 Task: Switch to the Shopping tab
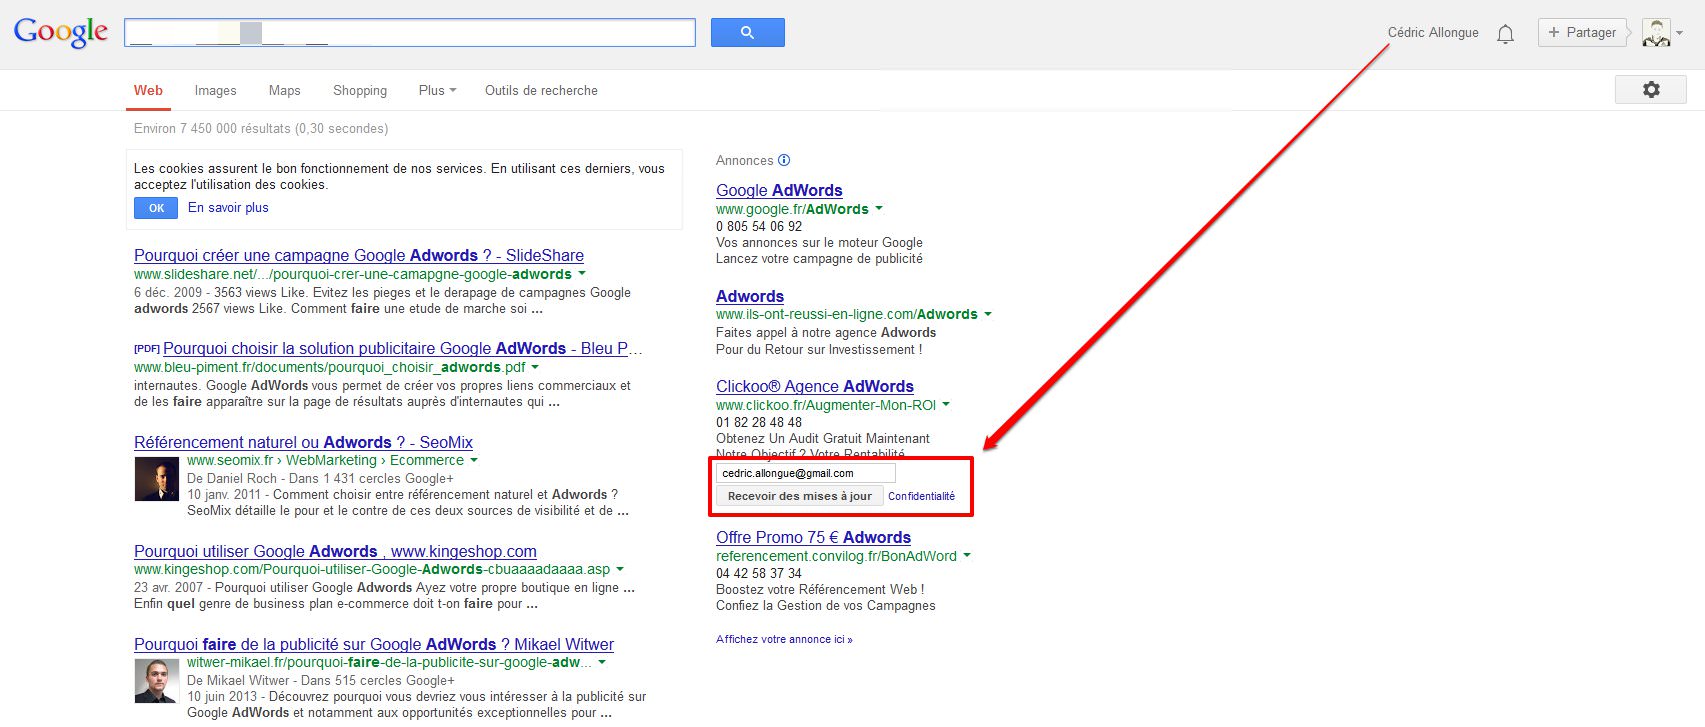click(x=360, y=90)
